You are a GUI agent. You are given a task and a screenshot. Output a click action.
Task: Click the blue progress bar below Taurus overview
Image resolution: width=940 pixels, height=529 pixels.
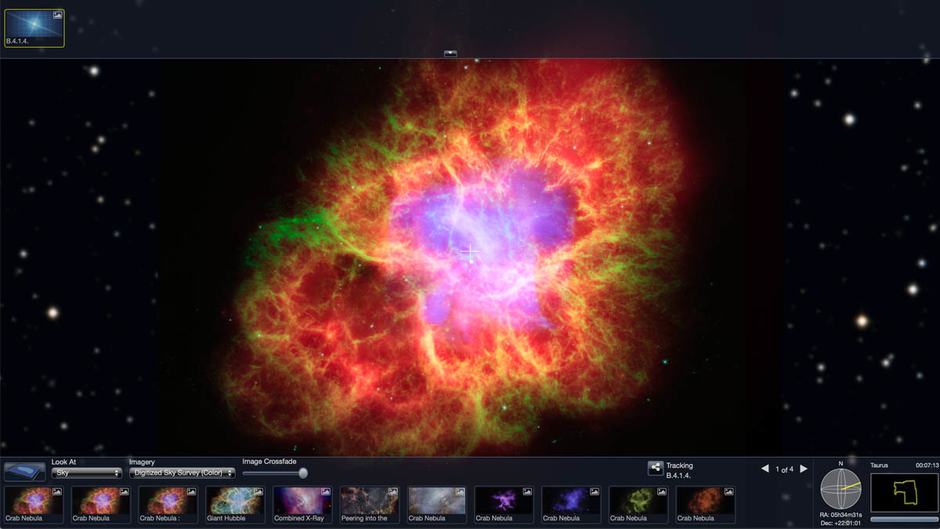(904, 519)
